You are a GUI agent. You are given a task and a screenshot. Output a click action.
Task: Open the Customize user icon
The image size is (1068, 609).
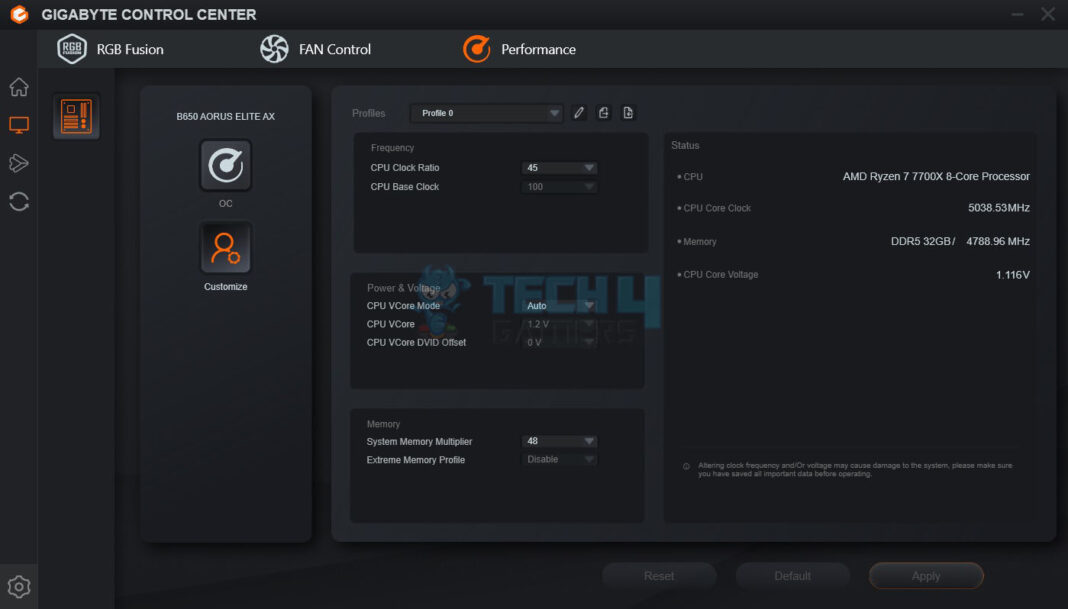pyautogui.click(x=225, y=247)
